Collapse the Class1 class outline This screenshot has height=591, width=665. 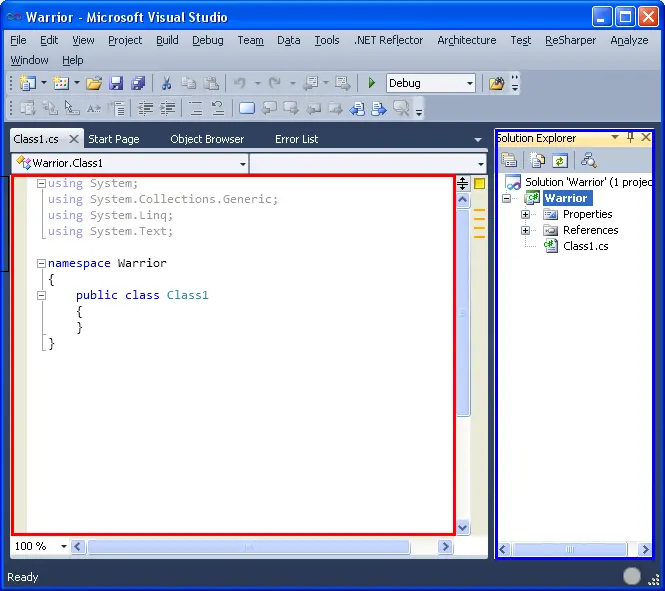click(x=41, y=295)
